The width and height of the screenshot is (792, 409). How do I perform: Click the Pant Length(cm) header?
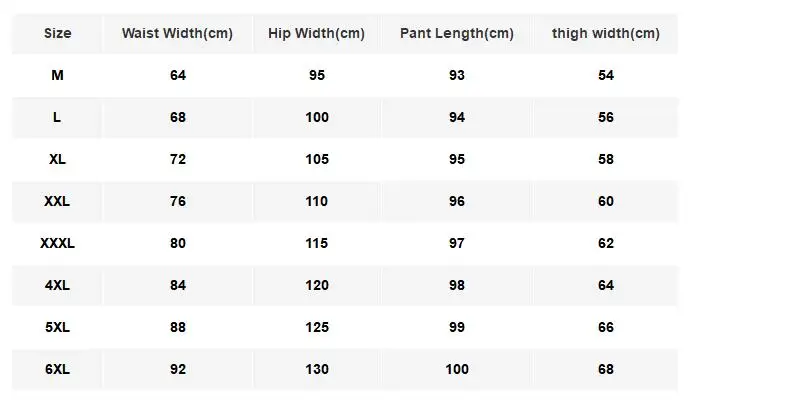point(456,33)
